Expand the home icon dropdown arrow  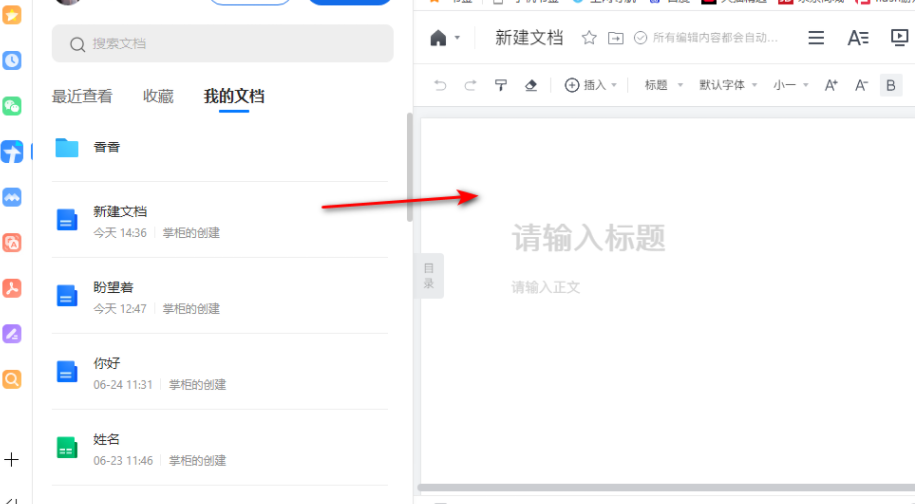458,38
